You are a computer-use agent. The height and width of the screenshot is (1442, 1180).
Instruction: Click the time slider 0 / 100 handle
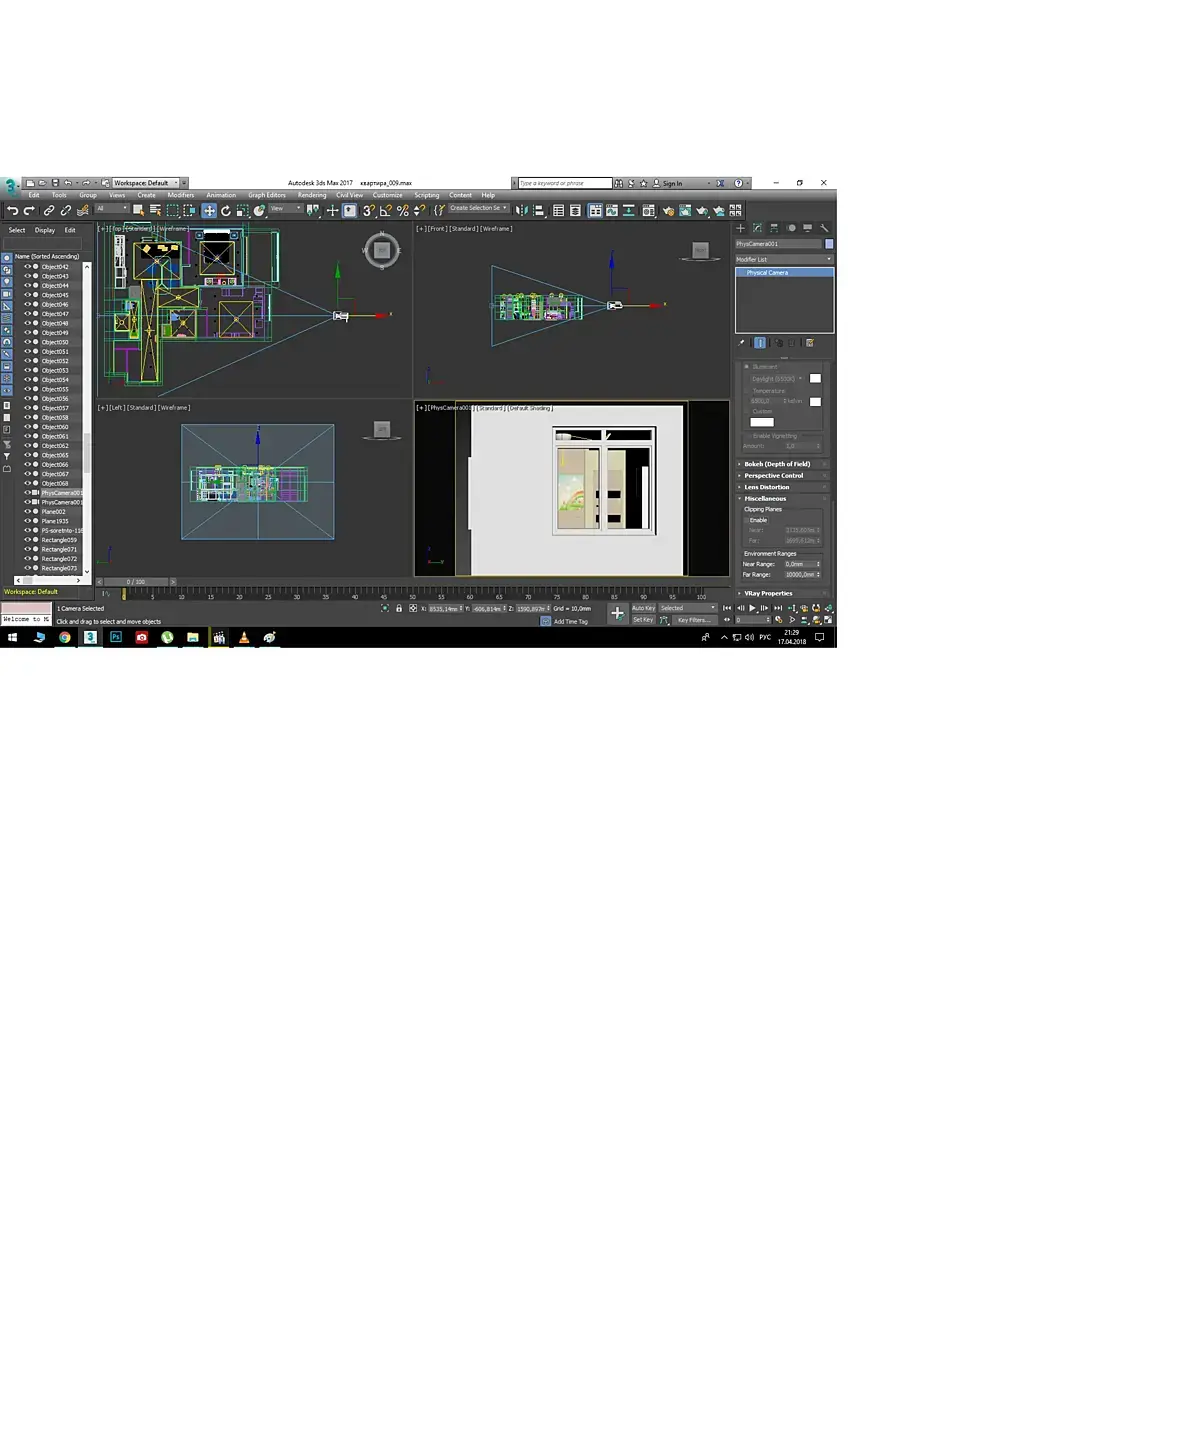click(136, 582)
